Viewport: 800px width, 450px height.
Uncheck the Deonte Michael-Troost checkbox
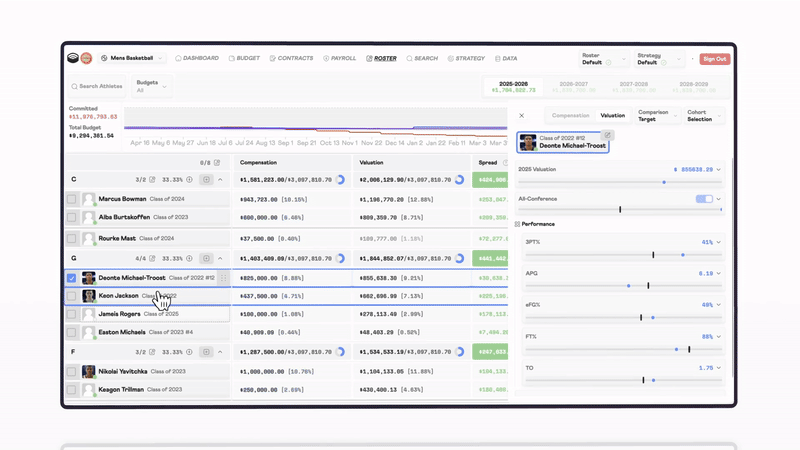[x=72, y=278]
